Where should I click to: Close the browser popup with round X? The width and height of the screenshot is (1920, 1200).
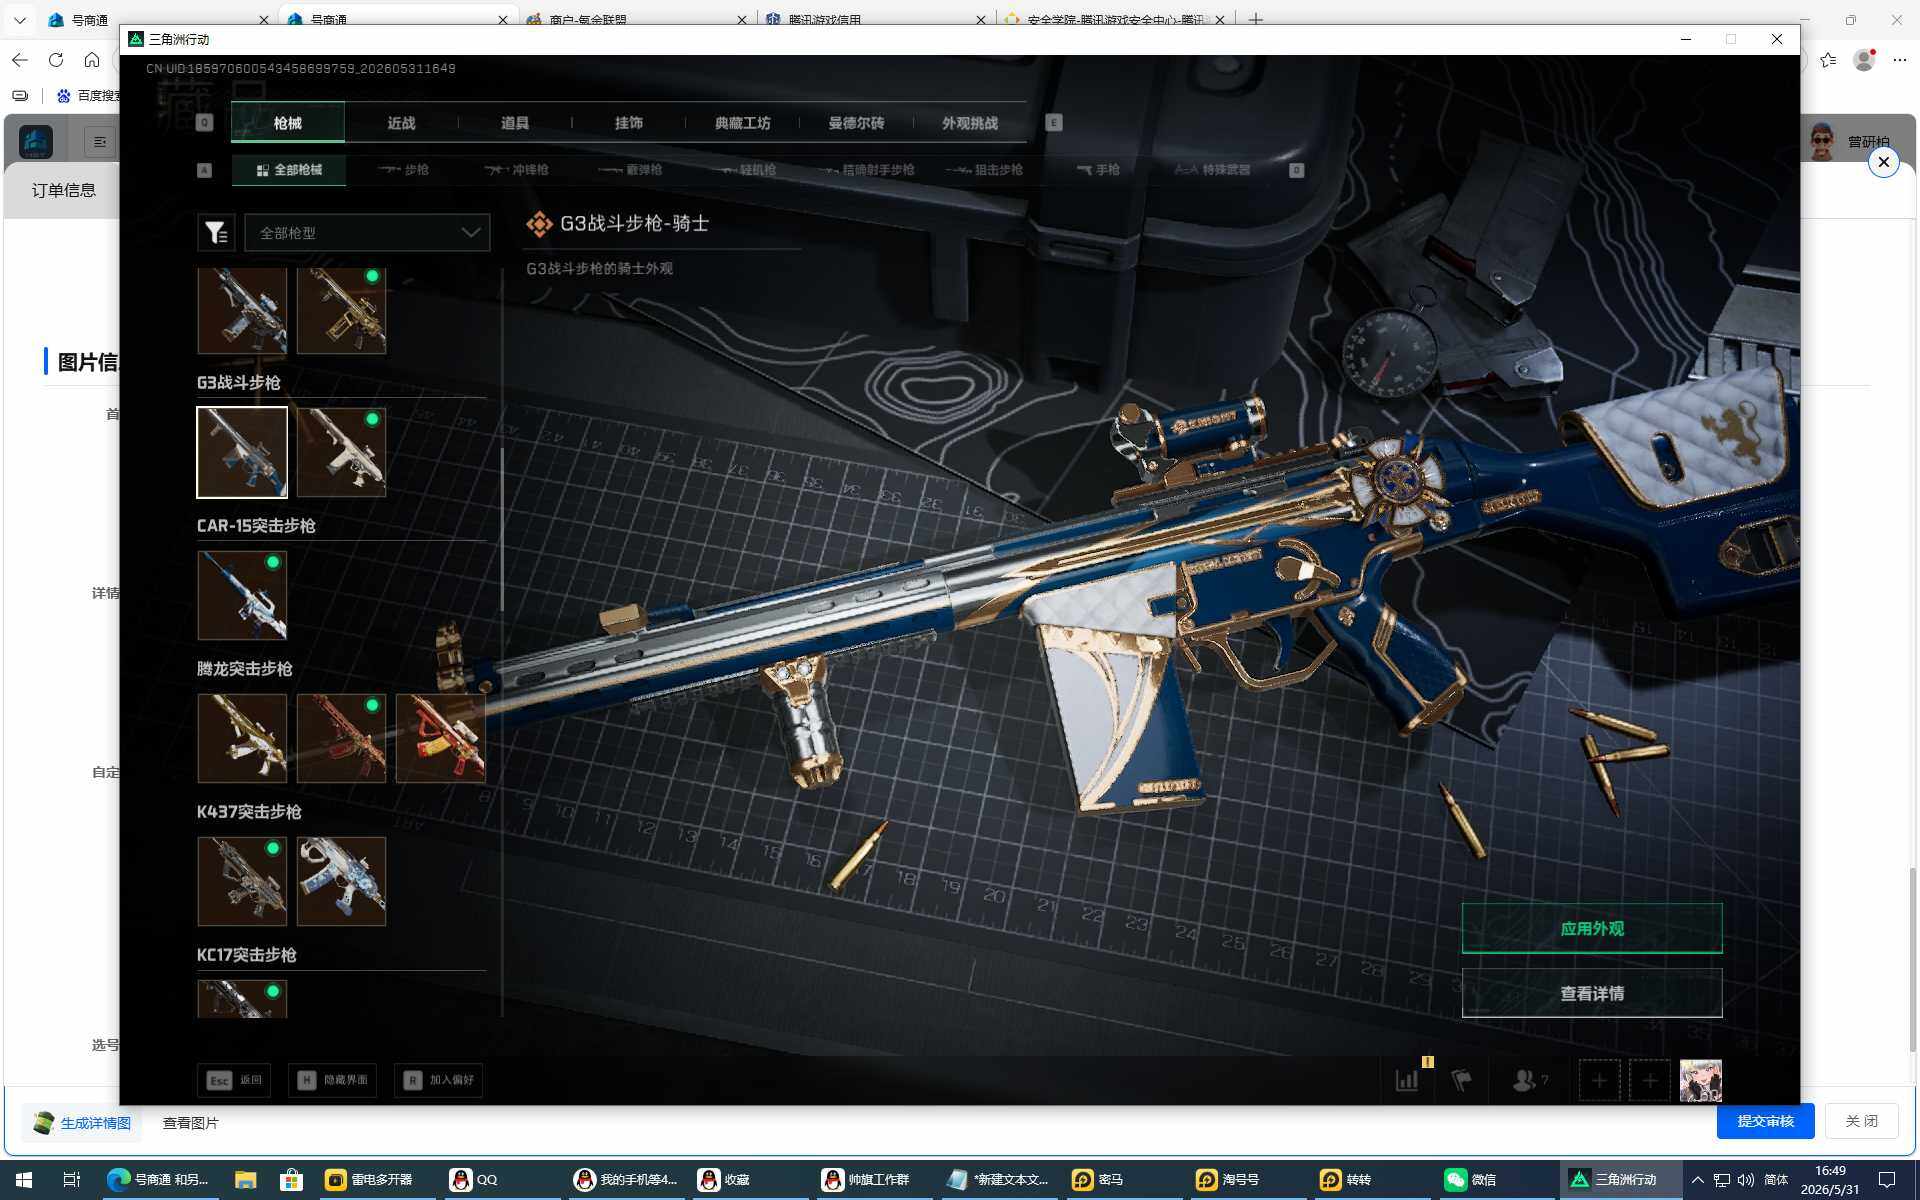point(1883,162)
